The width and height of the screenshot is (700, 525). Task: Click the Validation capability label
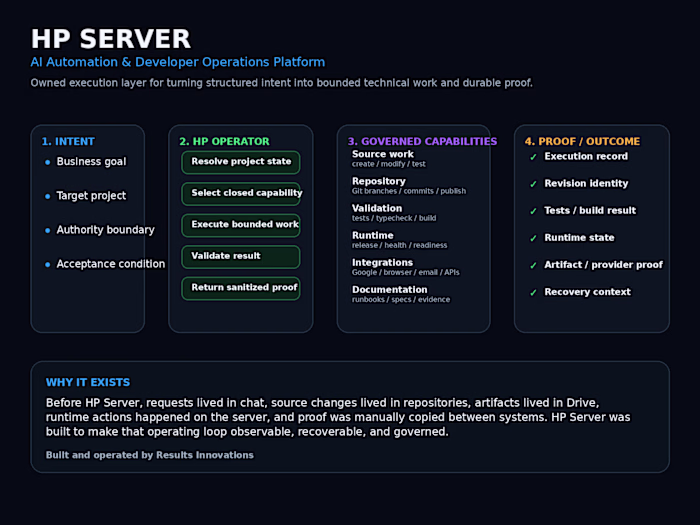pyautogui.click(x=377, y=208)
